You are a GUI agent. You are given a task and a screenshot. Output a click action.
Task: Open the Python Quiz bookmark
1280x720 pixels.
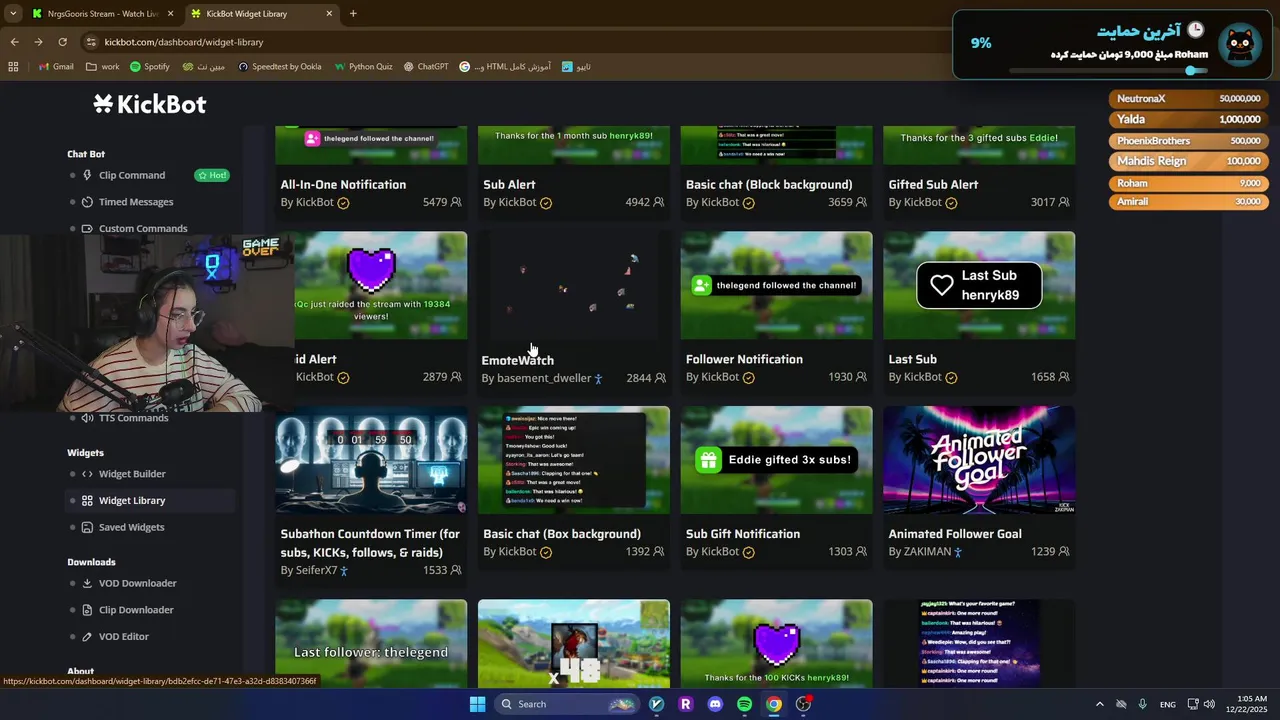pos(363,67)
